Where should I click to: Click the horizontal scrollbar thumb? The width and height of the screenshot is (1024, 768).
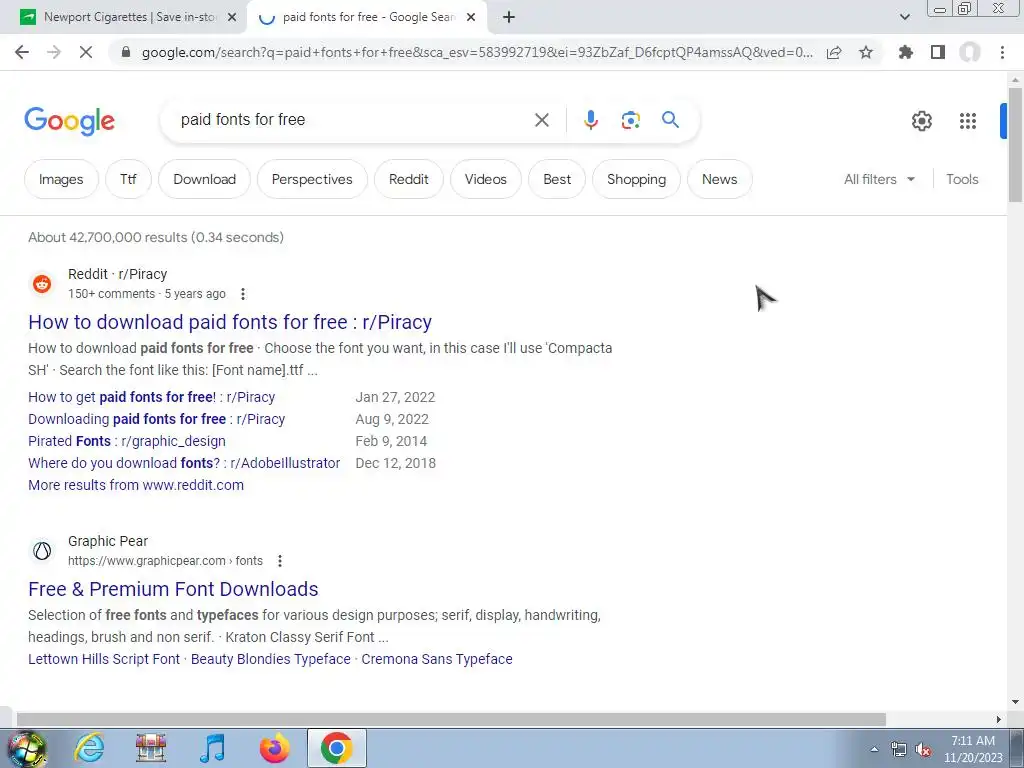[451, 720]
